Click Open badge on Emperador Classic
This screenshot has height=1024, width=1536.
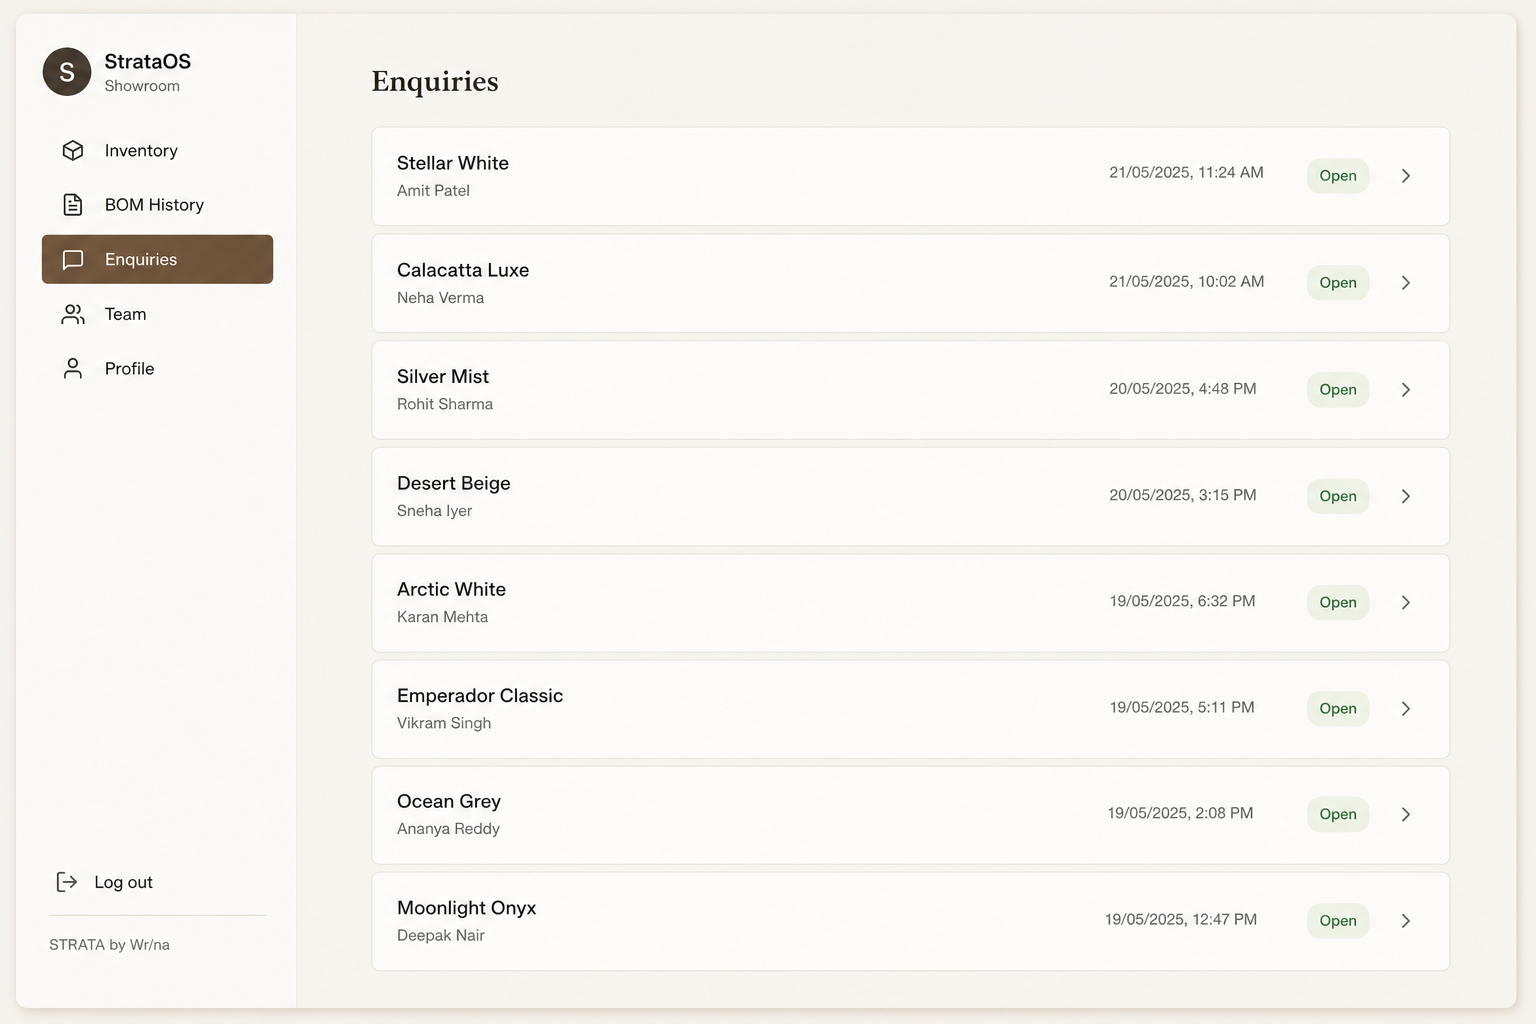click(1338, 709)
